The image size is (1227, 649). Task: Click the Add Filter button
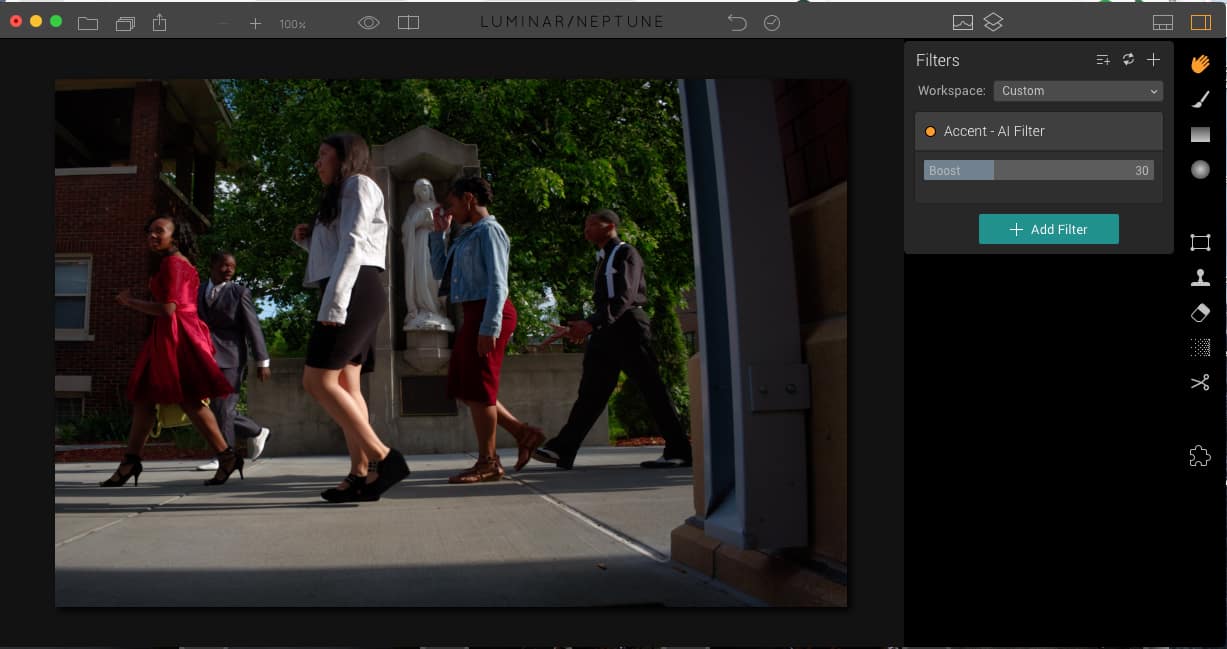1048,229
